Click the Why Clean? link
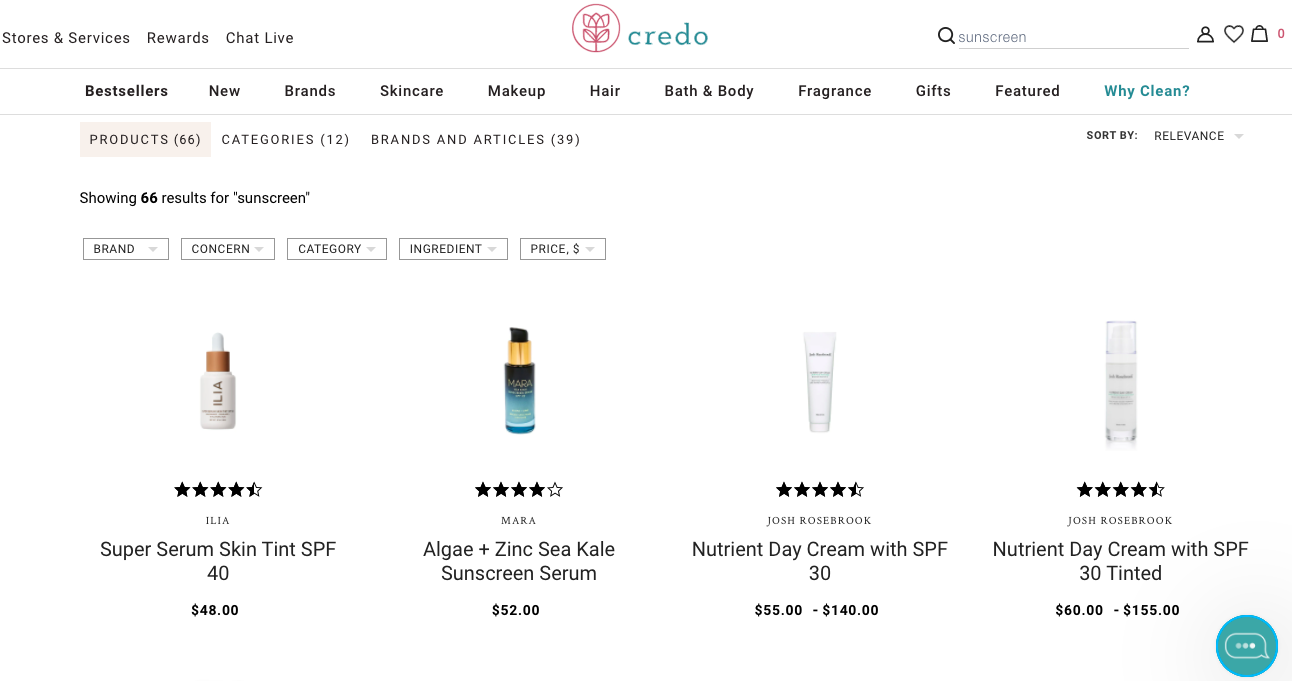1292x681 pixels. coord(1146,91)
